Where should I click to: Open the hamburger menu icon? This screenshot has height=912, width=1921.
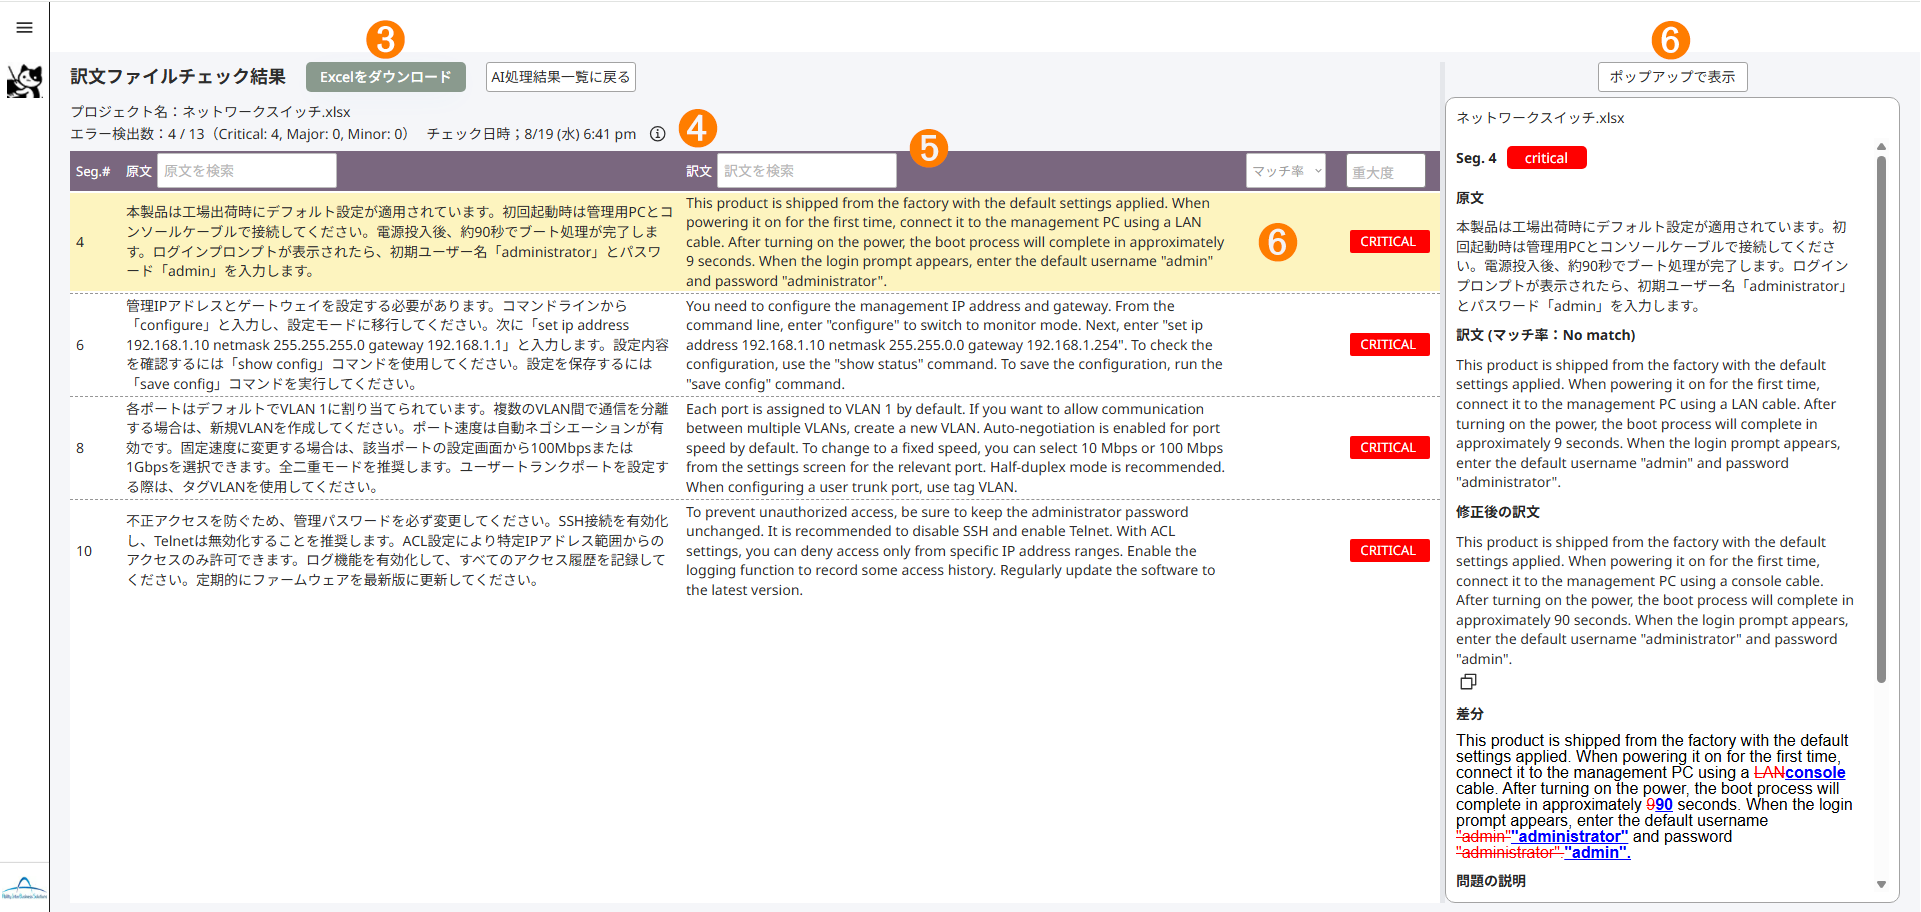25,28
